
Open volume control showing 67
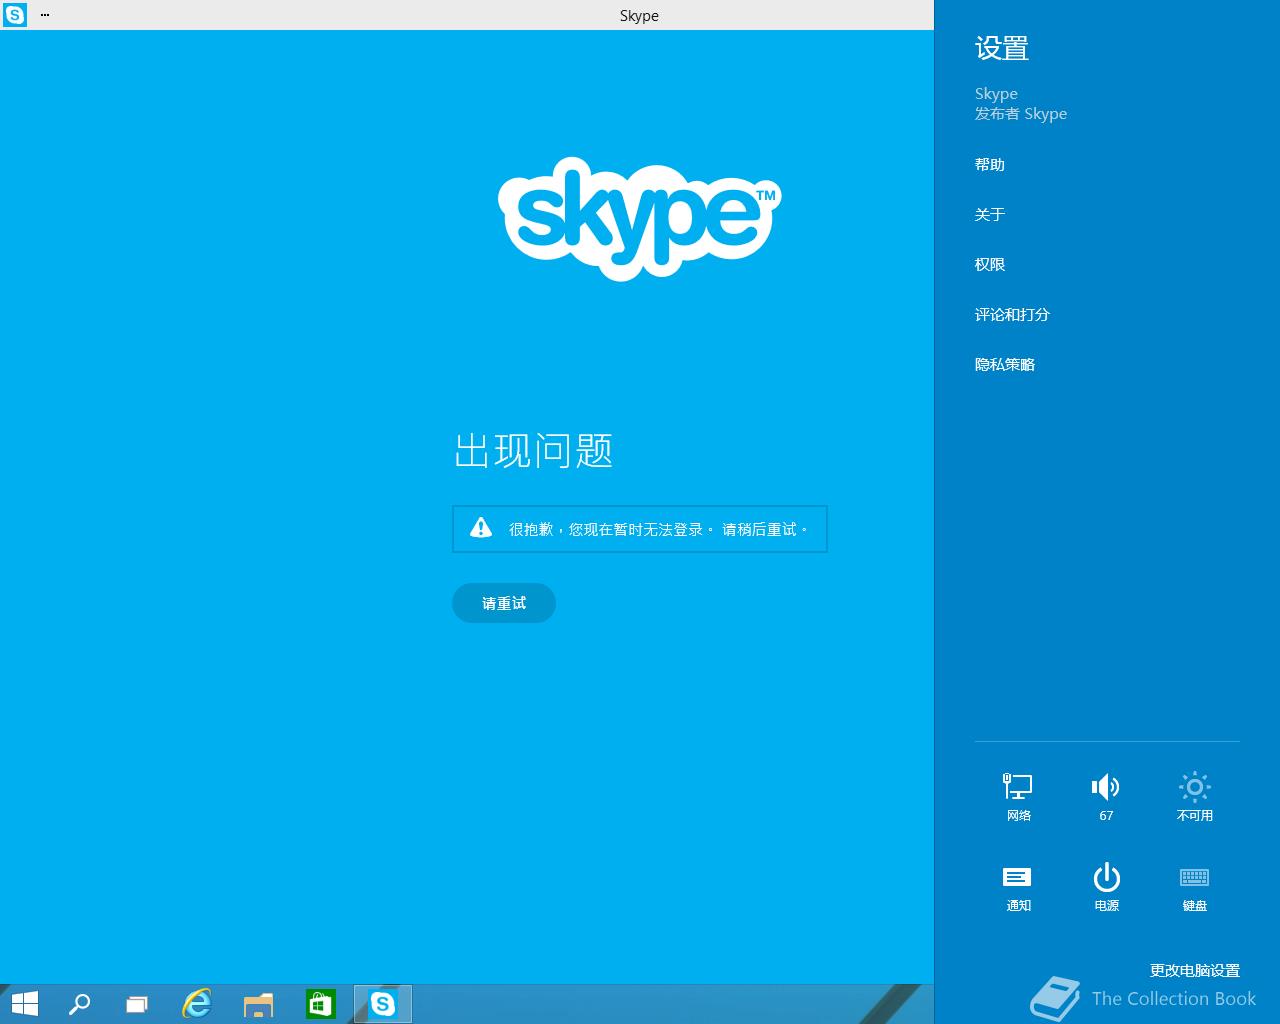pyautogui.click(x=1106, y=797)
